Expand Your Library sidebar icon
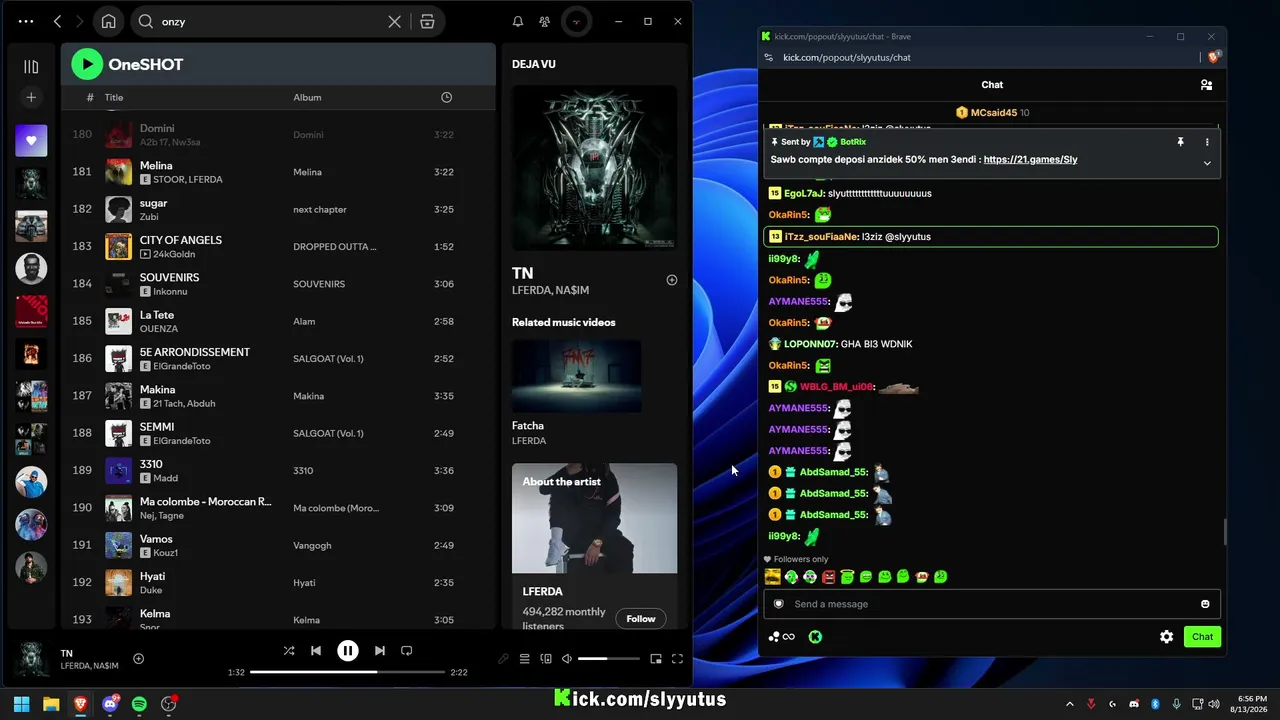1280x720 pixels. click(31, 67)
